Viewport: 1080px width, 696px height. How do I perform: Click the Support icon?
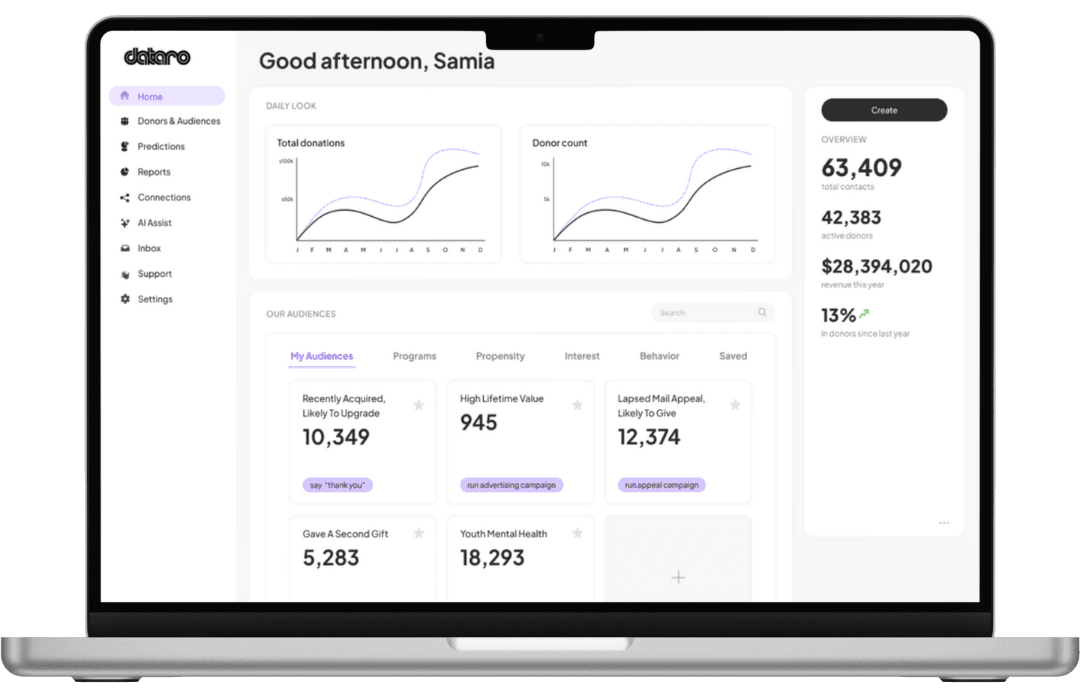122,273
